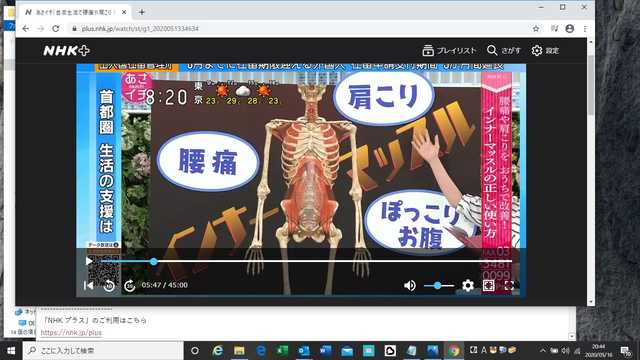The height and width of the screenshot is (360, 640).
Task: Open the https://nhk.jp/plus link
Action: [x=71, y=333]
